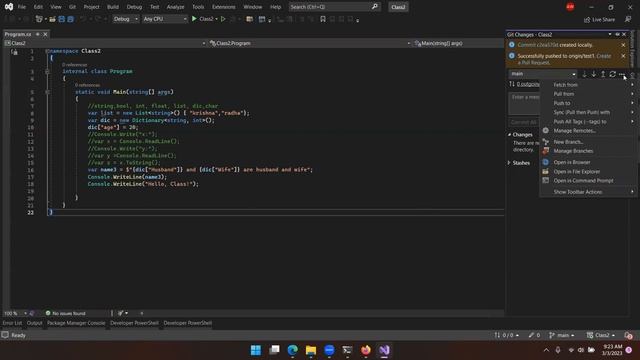This screenshot has height=360, width=640.
Task: Click the ellipsis more-actions icon in Git Changes
Action: coord(622,74)
